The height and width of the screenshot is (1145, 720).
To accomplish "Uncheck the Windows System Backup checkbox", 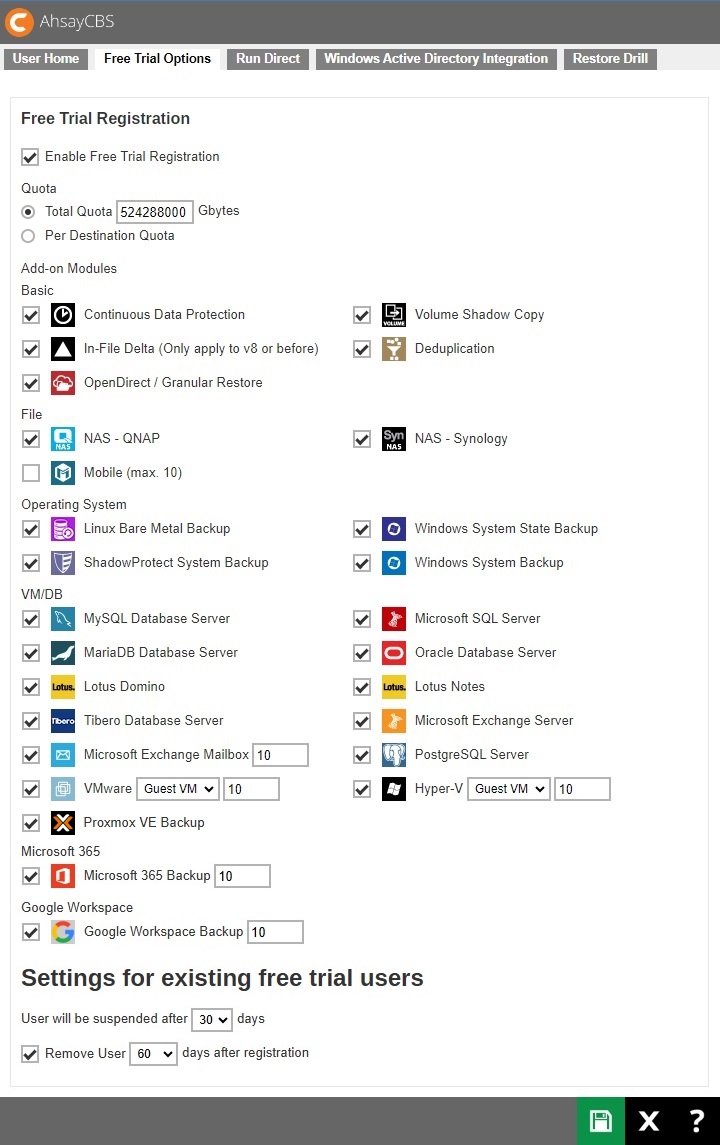I will coord(362,563).
